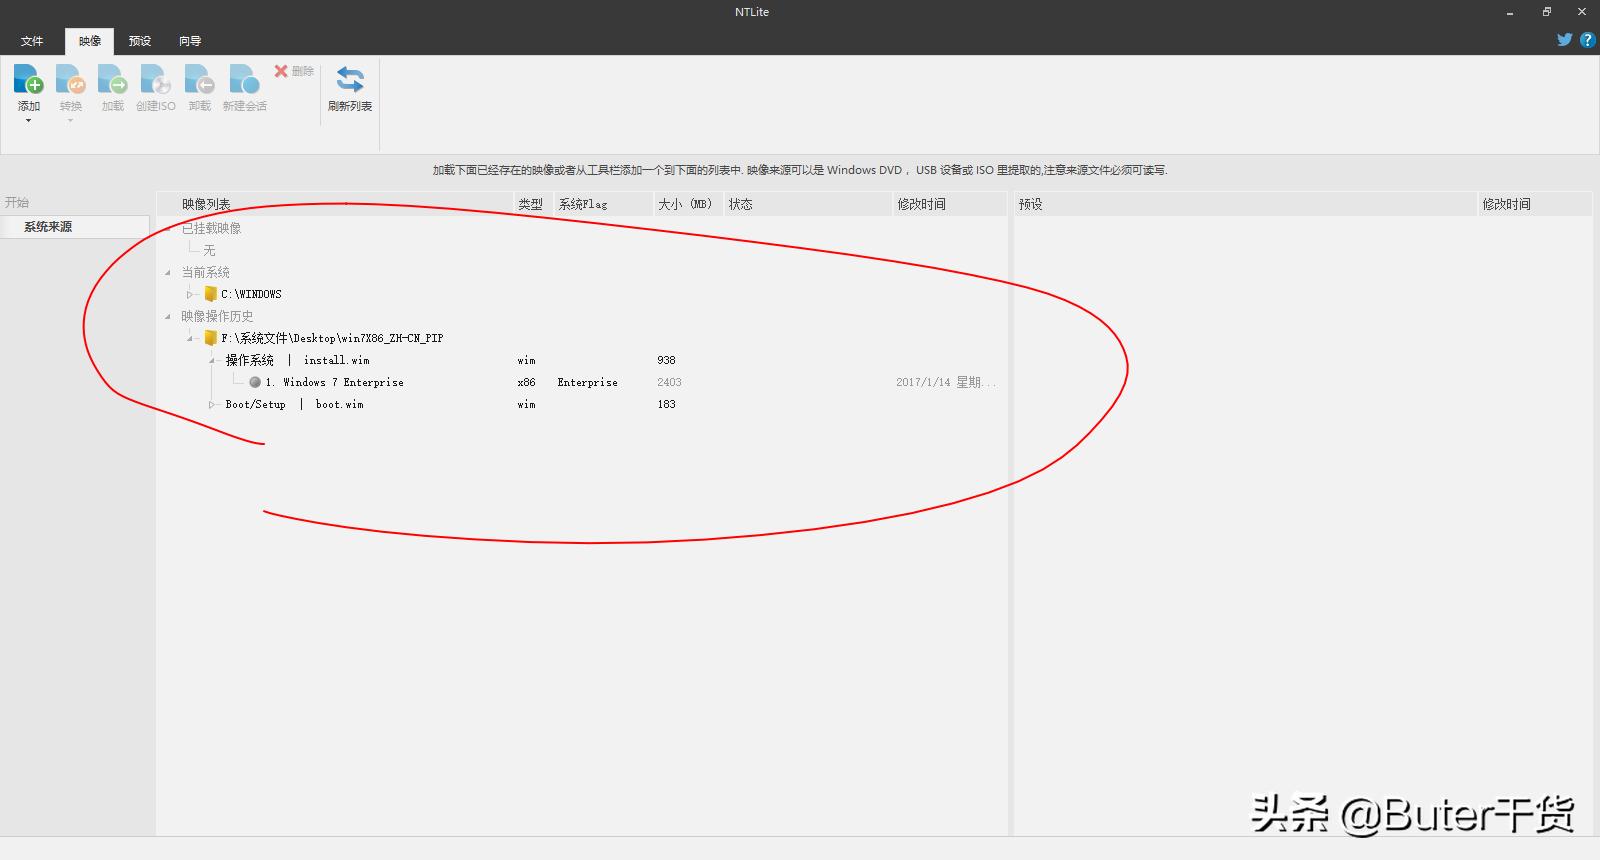1600x860 pixels.
Task: Click 修改时间 header in the preset panel
Action: pyautogui.click(x=1535, y=204)
